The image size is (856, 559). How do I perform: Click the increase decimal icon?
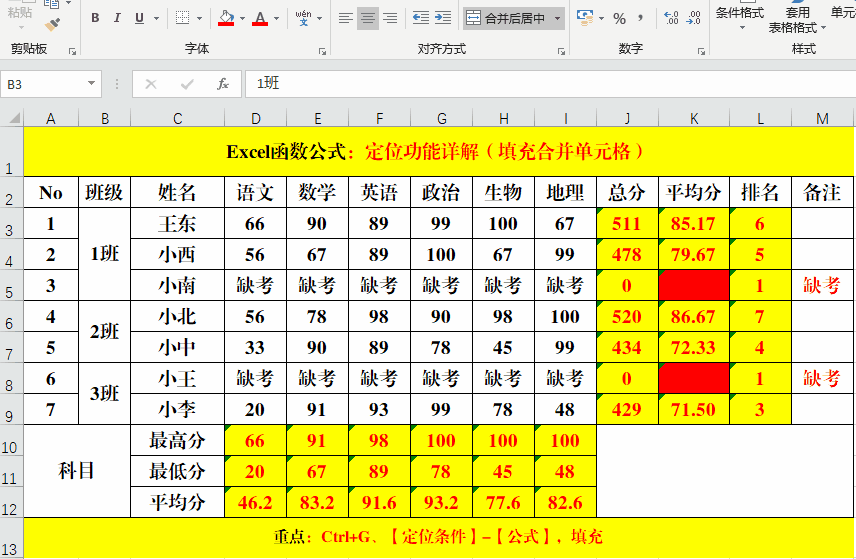(671, 18)
